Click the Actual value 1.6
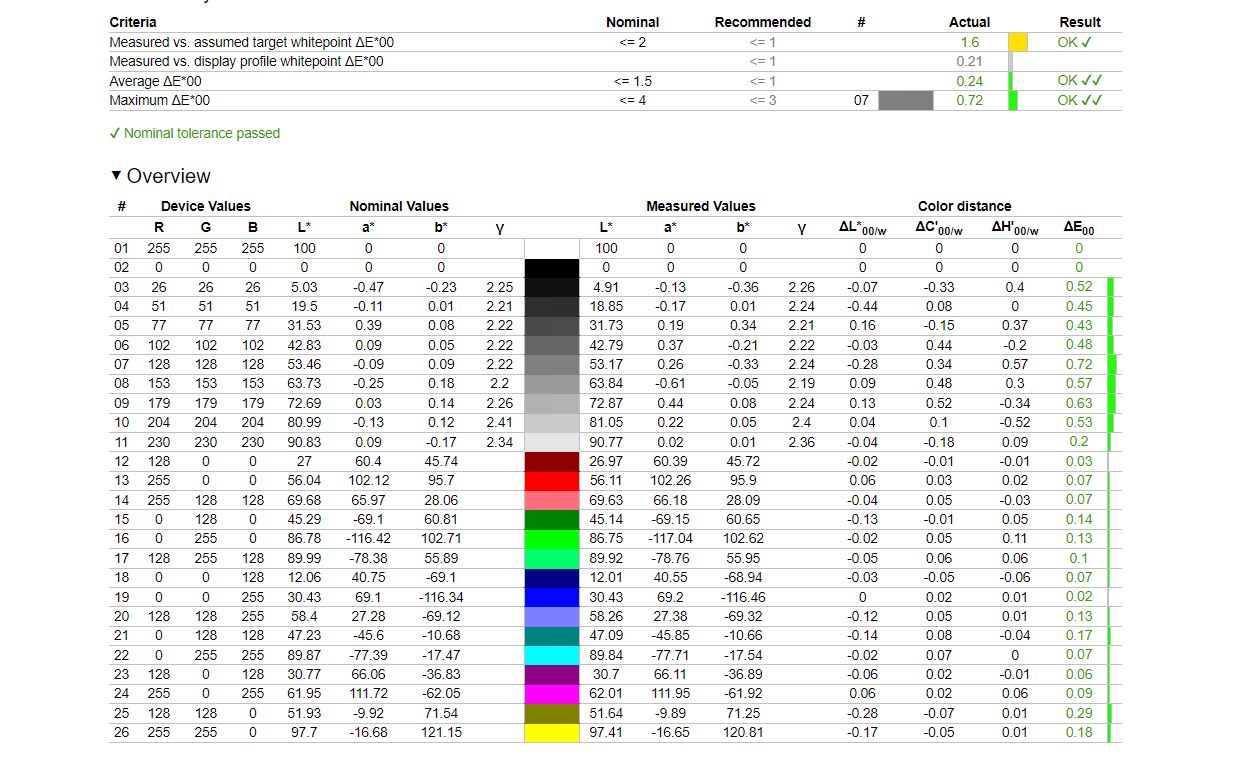The image size is (1252, 759). point(969,43)
